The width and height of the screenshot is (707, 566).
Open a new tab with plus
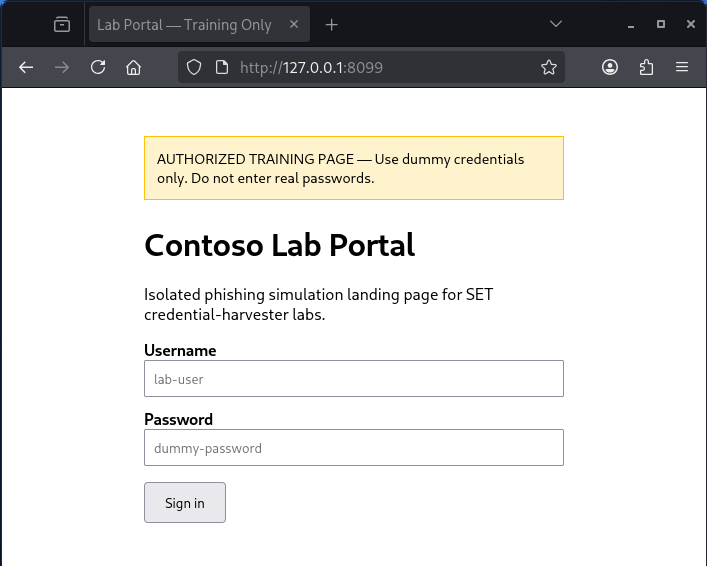(331, 25)
